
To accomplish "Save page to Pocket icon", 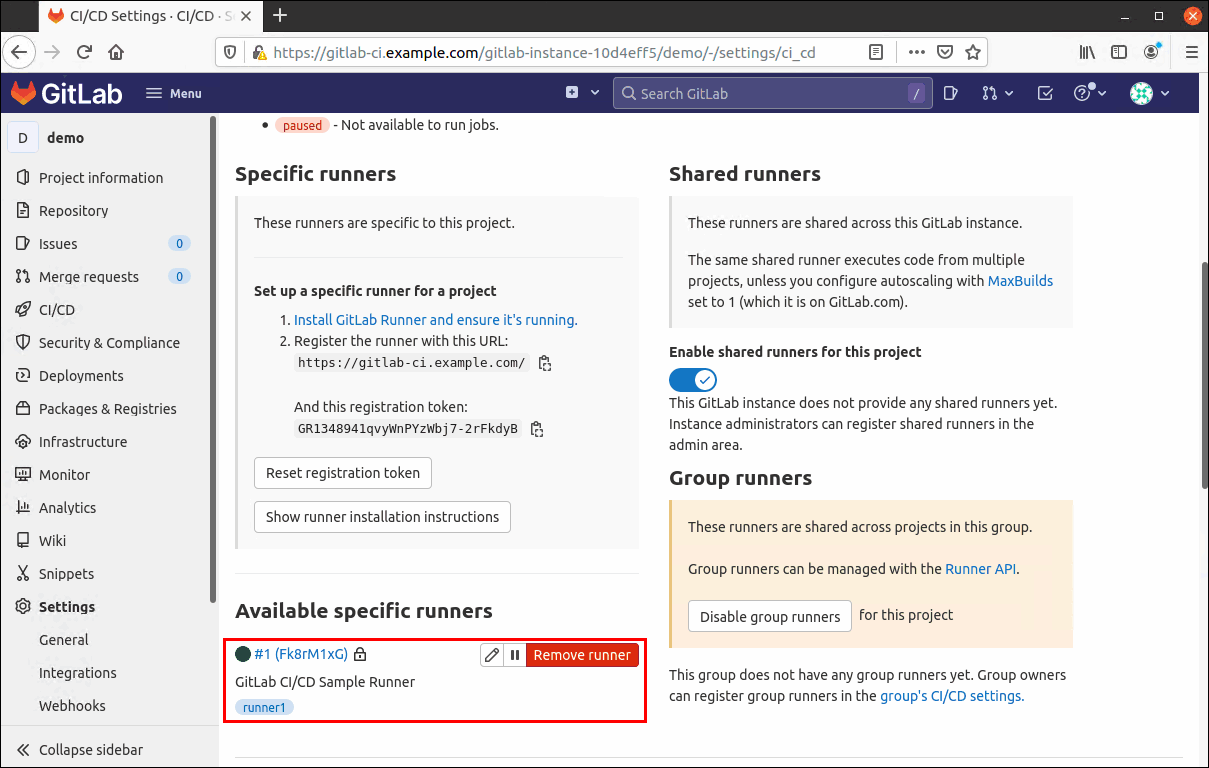I will click(x=944, y=52).
